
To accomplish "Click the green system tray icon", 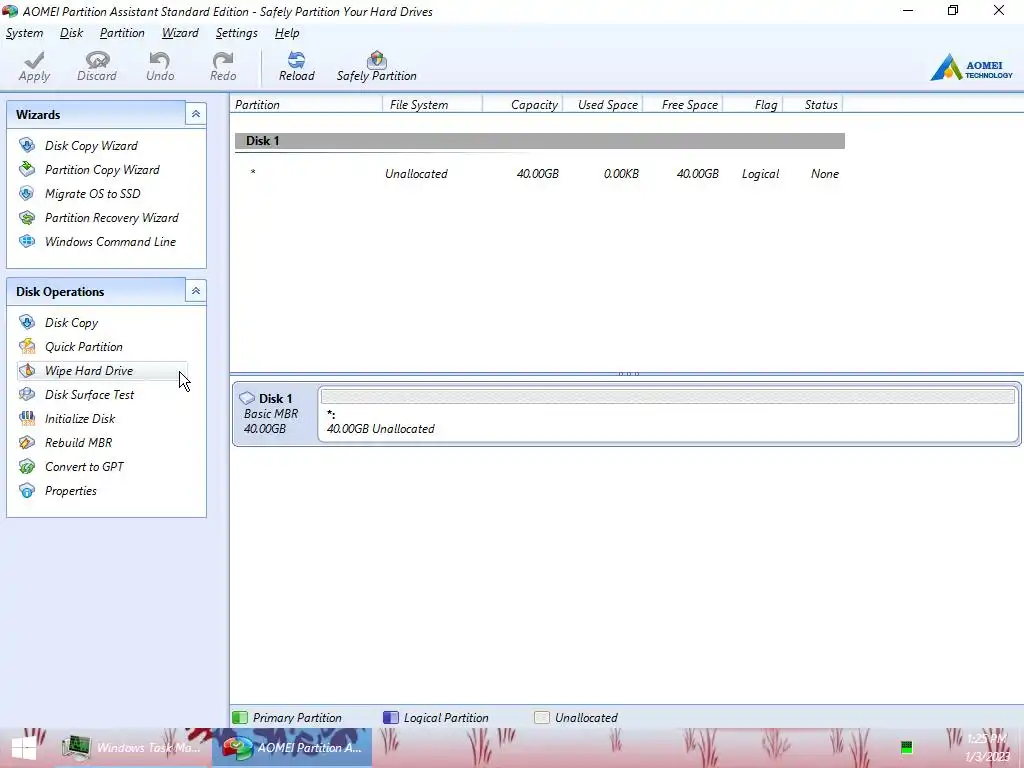I will pyautogui.click(x=906, y=748).
